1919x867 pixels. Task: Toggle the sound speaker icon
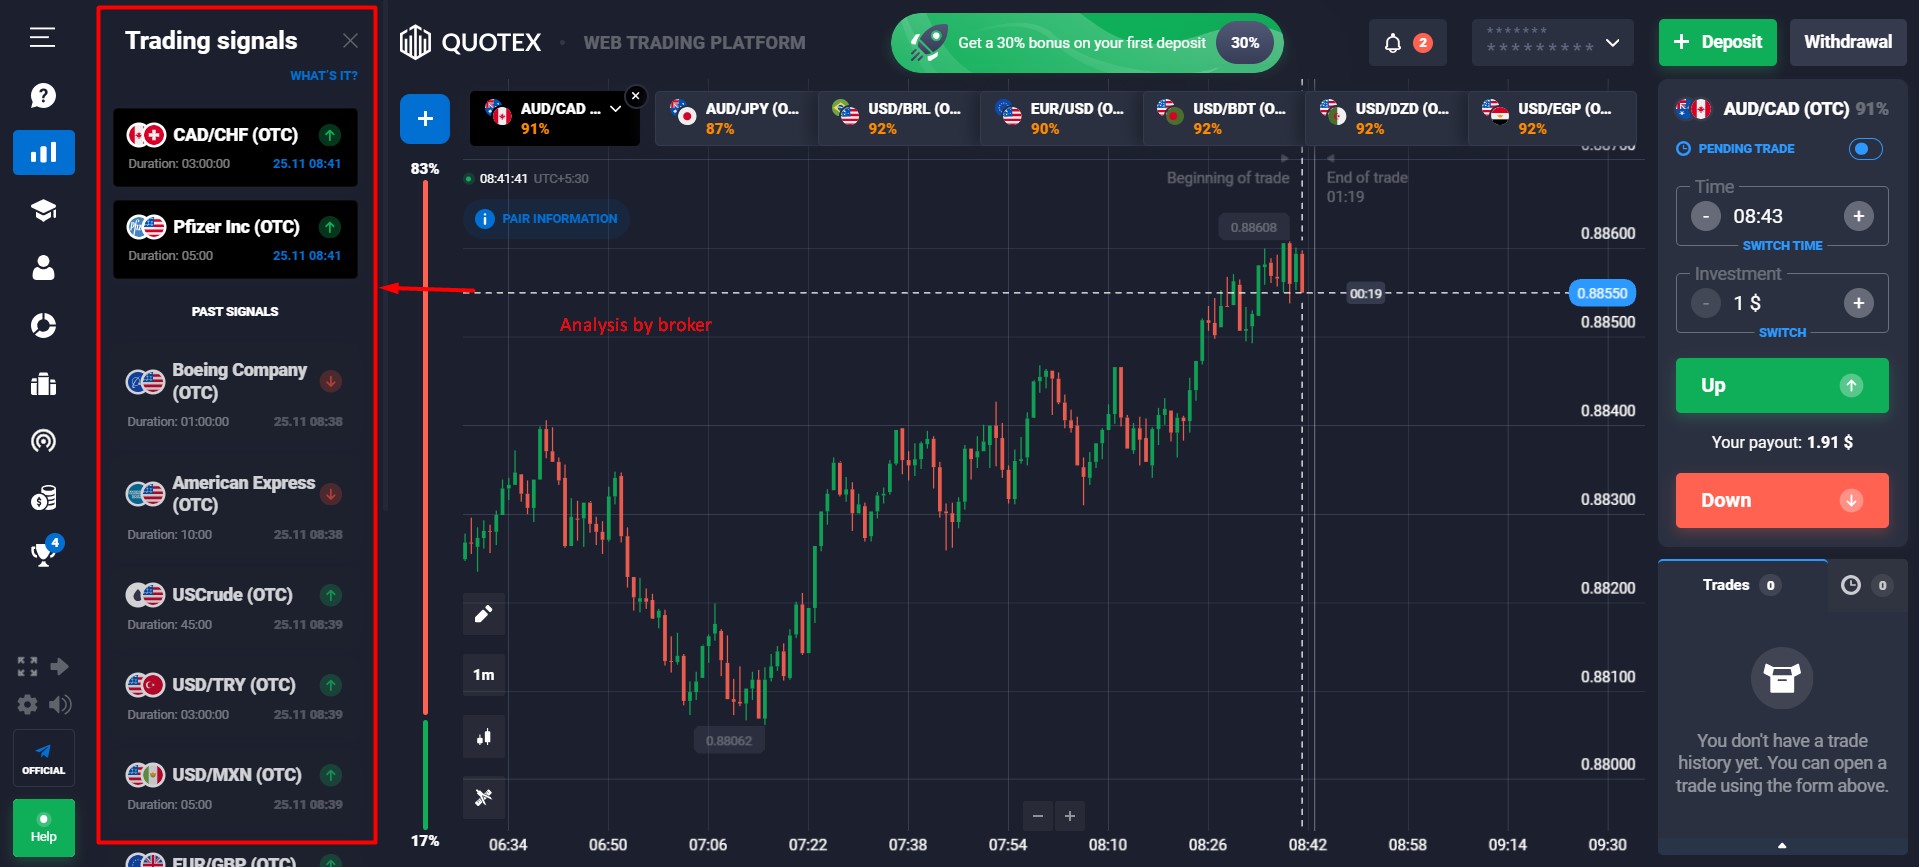click(60, 704)
